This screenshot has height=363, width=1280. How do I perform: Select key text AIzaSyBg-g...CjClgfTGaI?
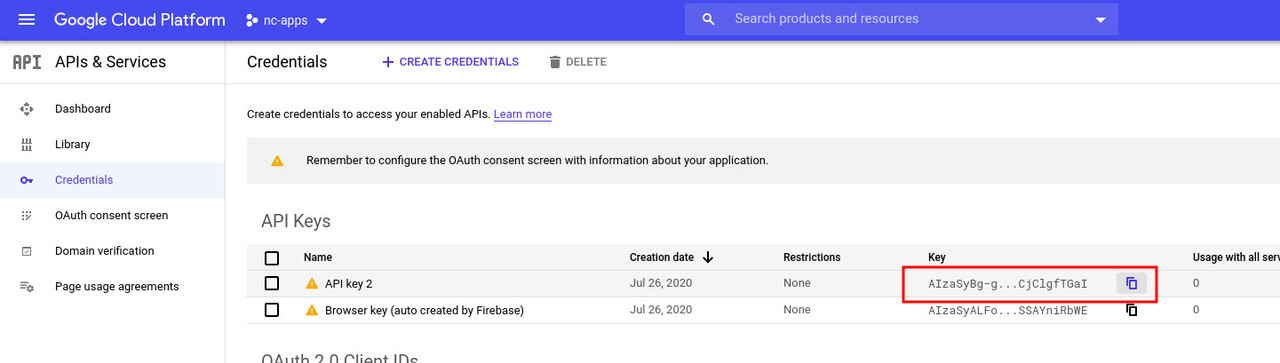coord(1008,284)
